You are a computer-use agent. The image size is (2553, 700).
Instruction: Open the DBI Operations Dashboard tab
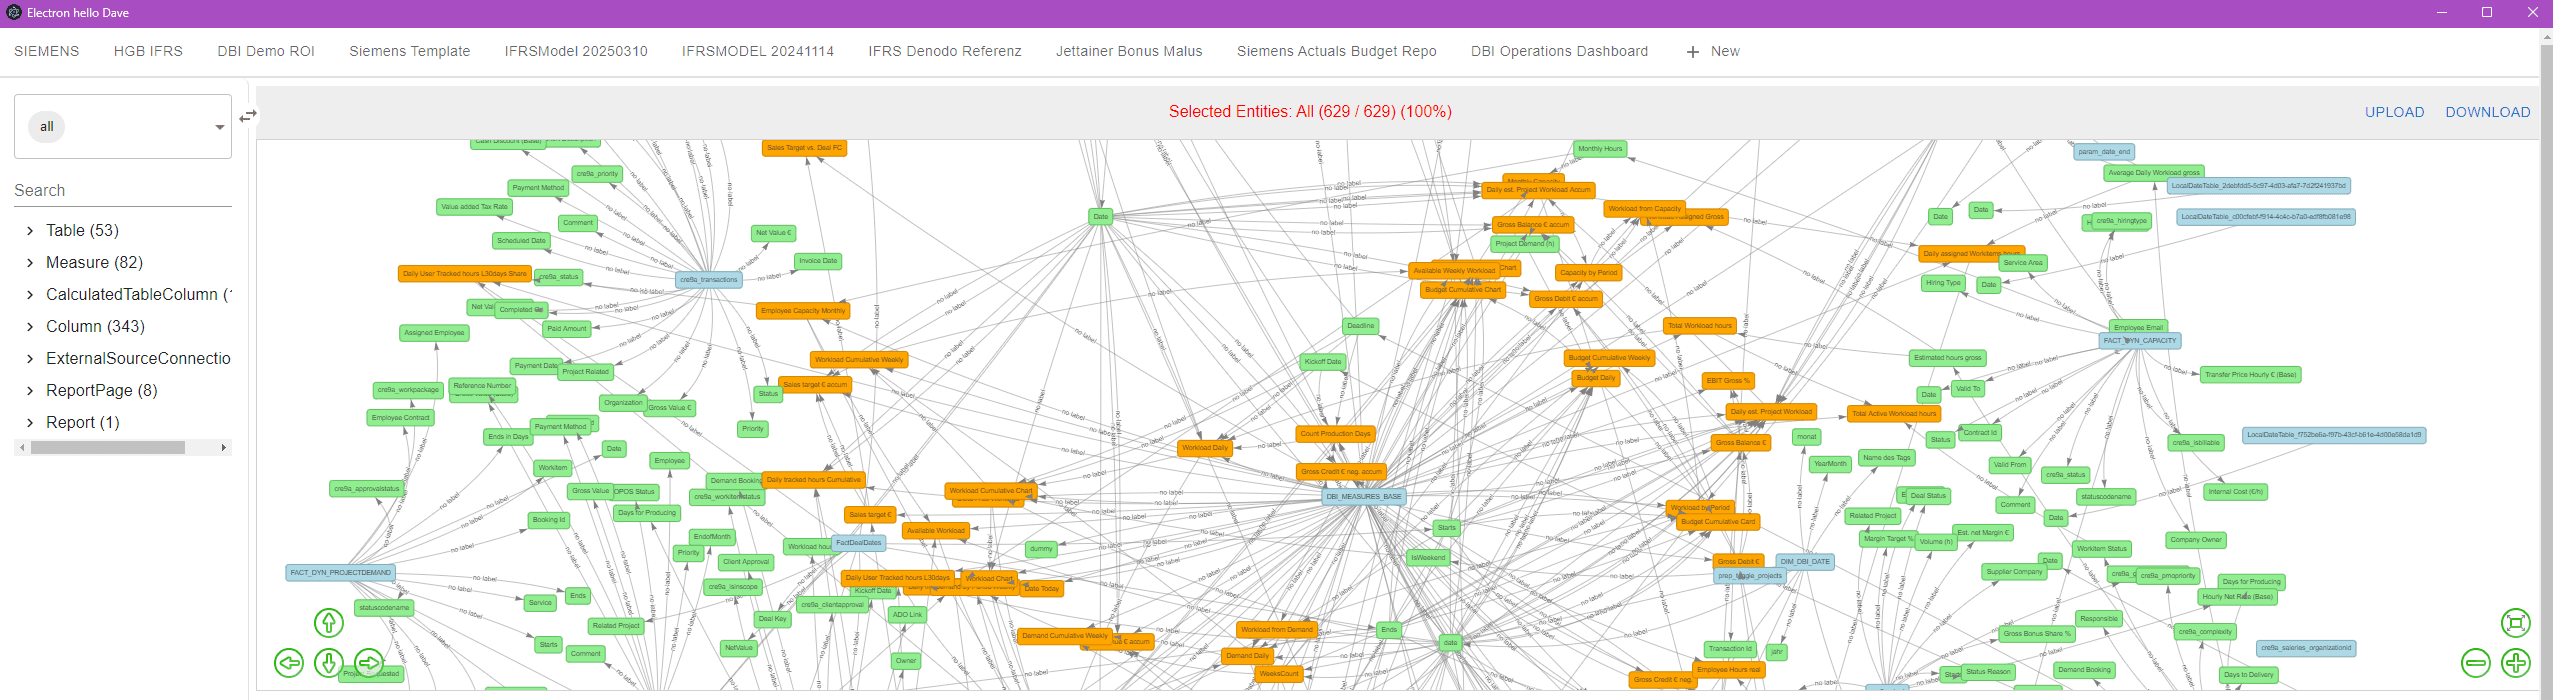click(x=1559, y=51)
